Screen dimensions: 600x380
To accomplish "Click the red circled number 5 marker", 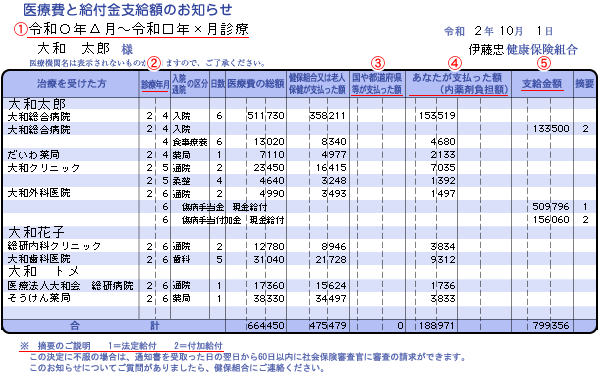I will 544,63.
